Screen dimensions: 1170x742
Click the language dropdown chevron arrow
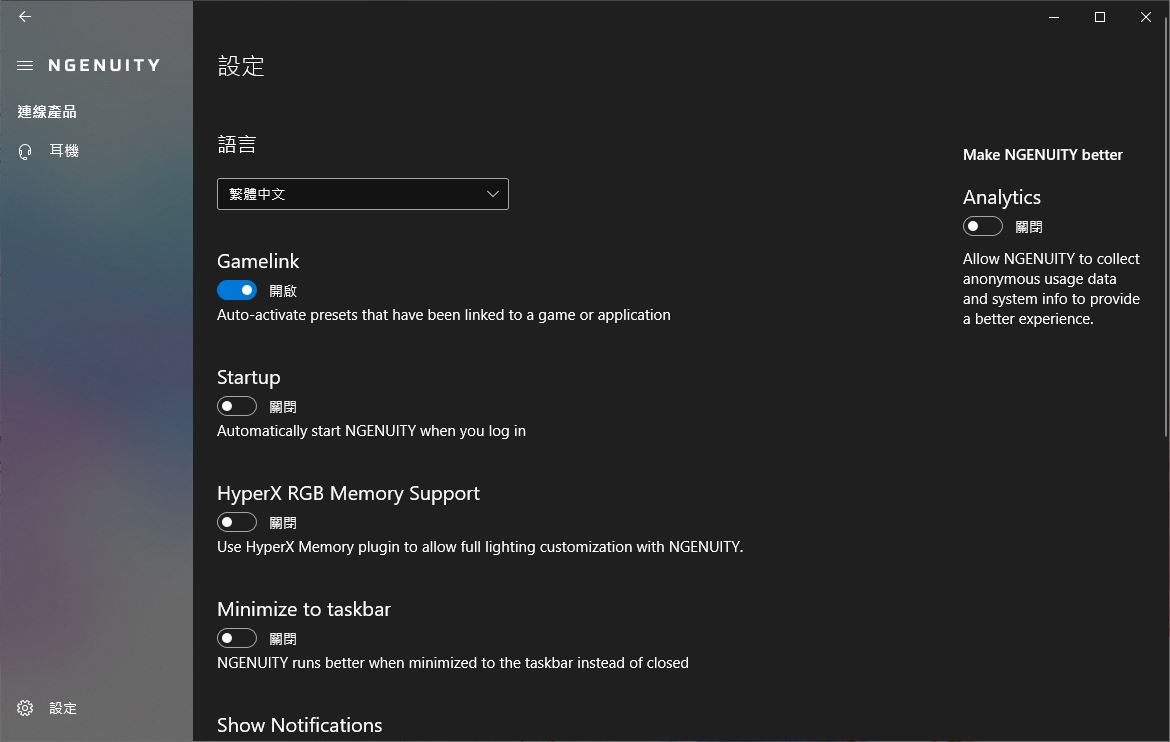(492, 194)
